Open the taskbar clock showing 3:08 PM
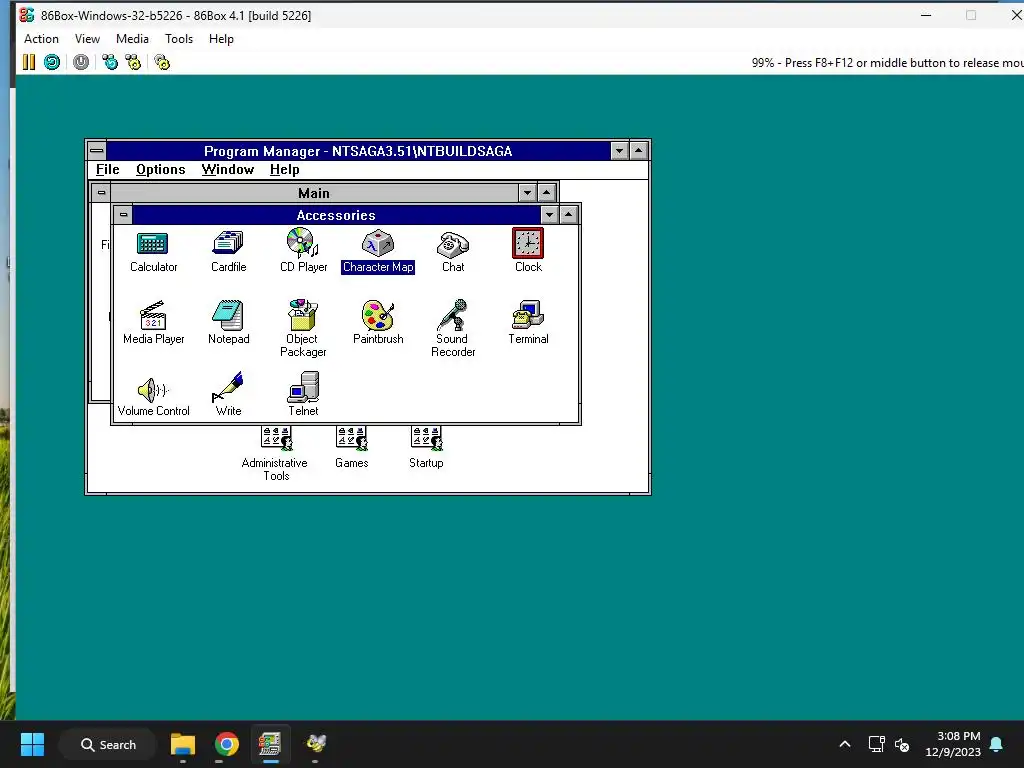This screenshot has height=768, width=1024. 953,744
